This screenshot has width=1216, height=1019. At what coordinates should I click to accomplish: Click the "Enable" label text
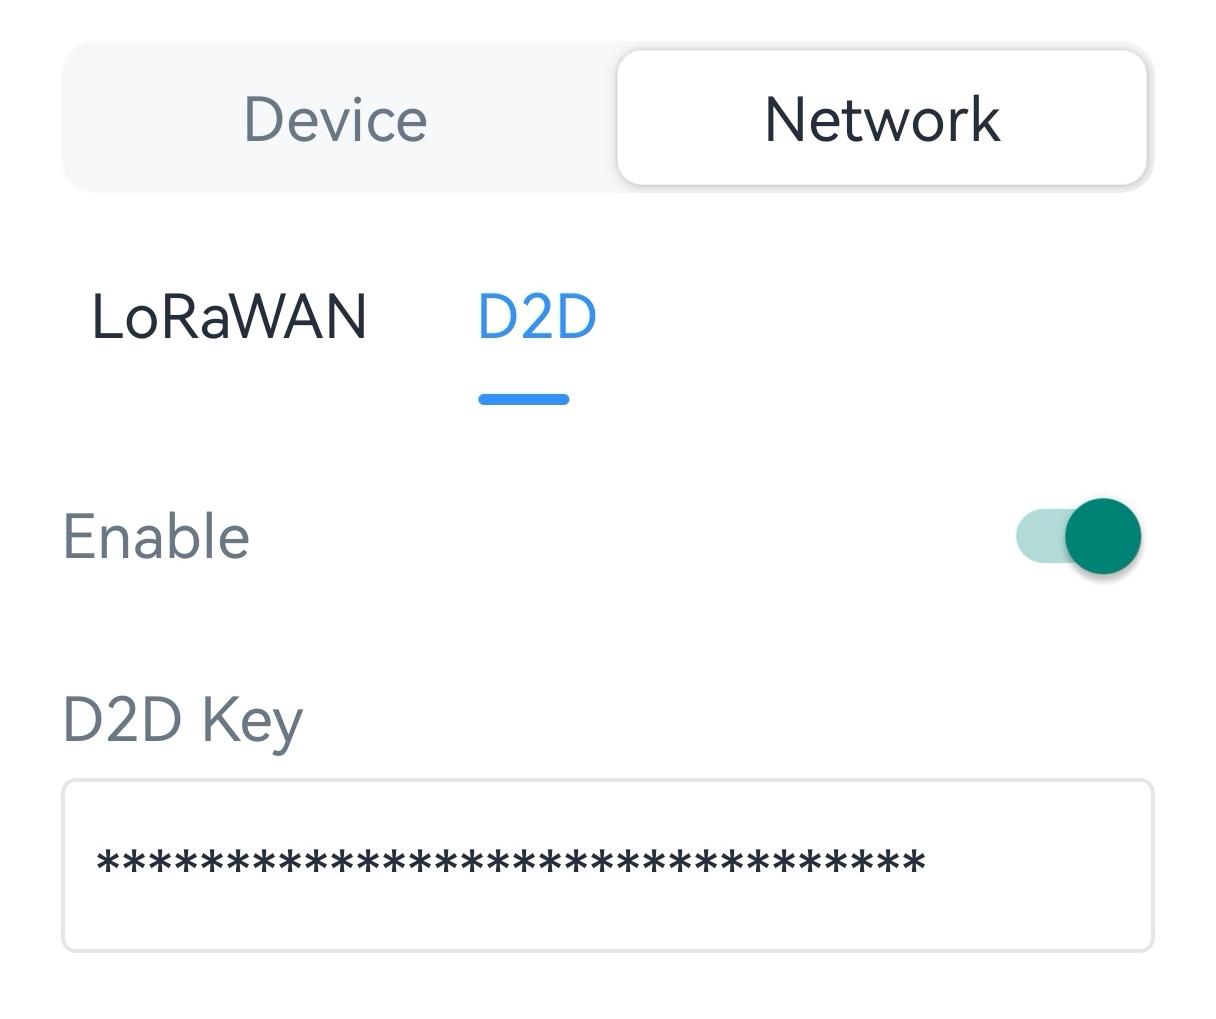click(x=156, y=537)
